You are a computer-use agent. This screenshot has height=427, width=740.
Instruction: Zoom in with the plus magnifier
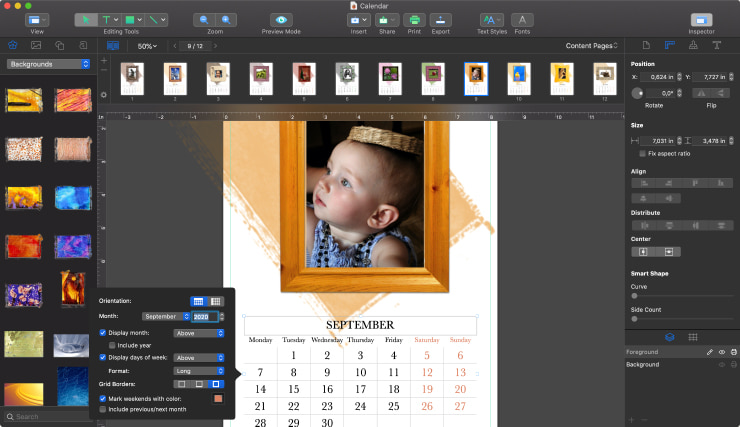click(x=226, y=20)
